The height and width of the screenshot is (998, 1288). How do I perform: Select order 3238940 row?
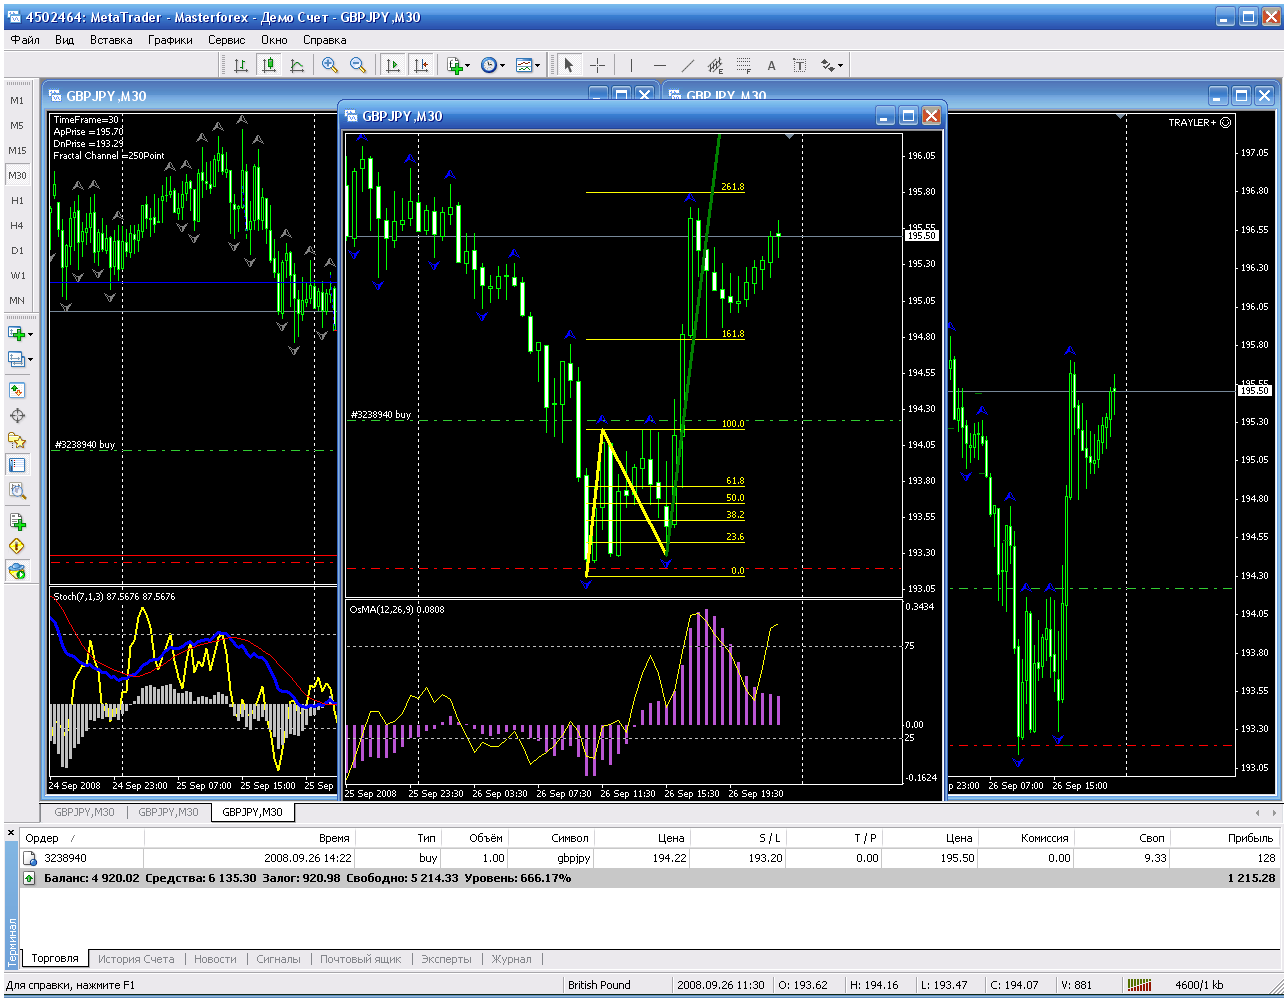click(x=650, y=858)
